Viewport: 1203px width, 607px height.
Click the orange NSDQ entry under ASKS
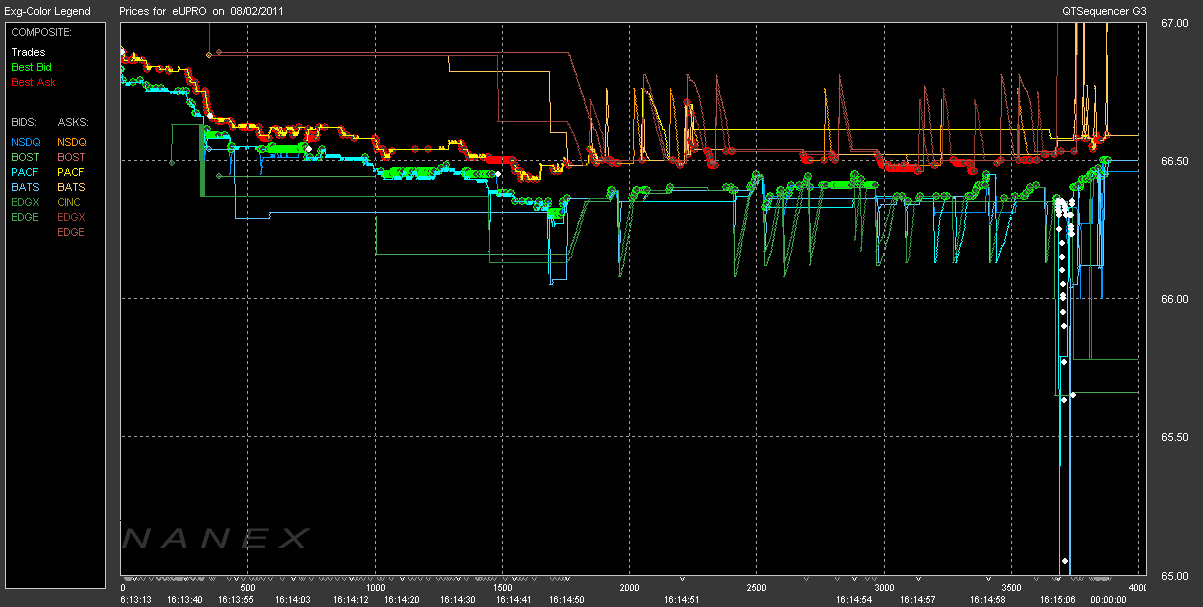coord(72,142)
